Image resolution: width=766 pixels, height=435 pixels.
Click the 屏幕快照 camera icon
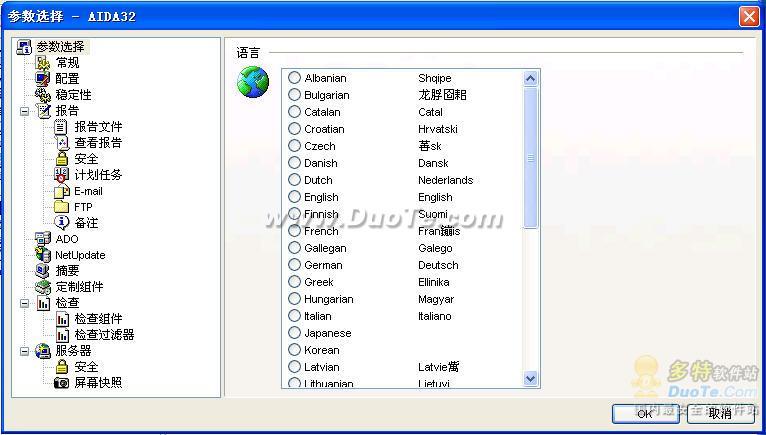coord(62,383)
